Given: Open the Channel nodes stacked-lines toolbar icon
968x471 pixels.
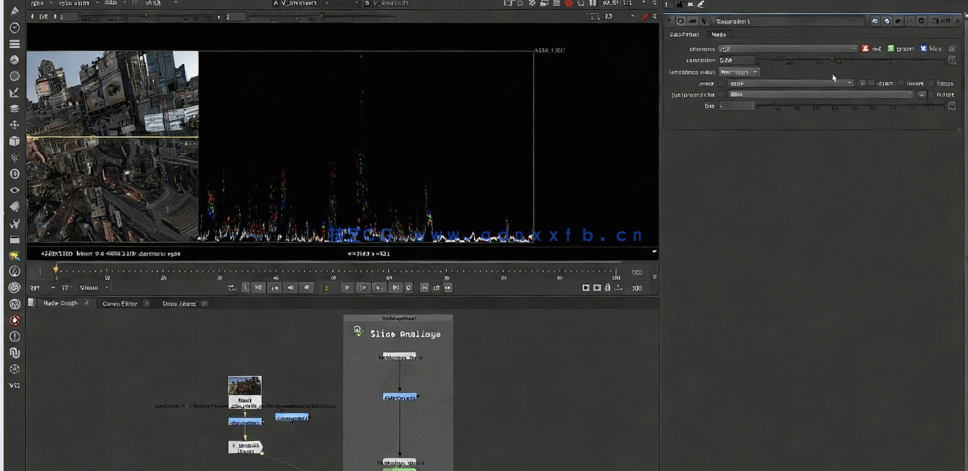Looking at the screenshot, I should point(14,44).
